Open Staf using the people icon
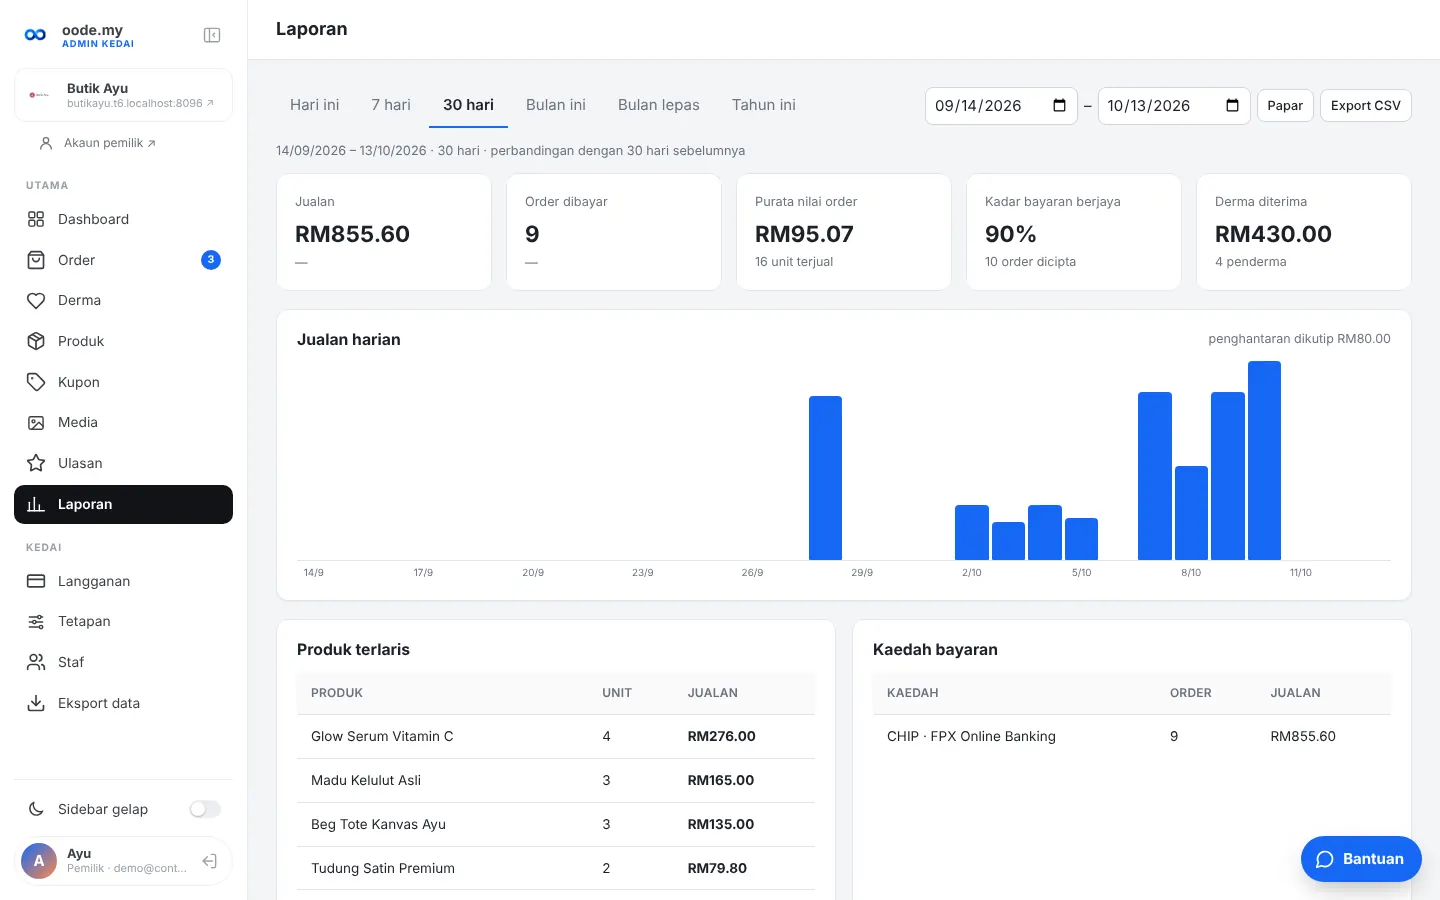The image size is (1440, 900). coord(36,662)
